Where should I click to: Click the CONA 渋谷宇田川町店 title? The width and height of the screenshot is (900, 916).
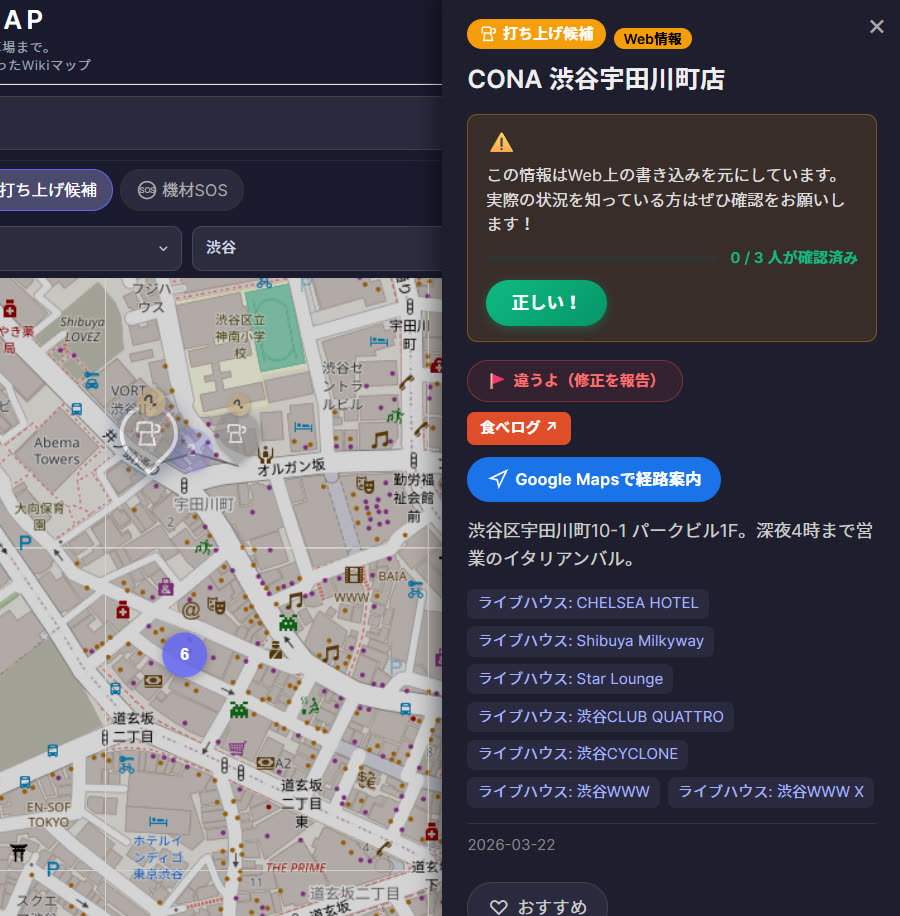coord(596,79)
